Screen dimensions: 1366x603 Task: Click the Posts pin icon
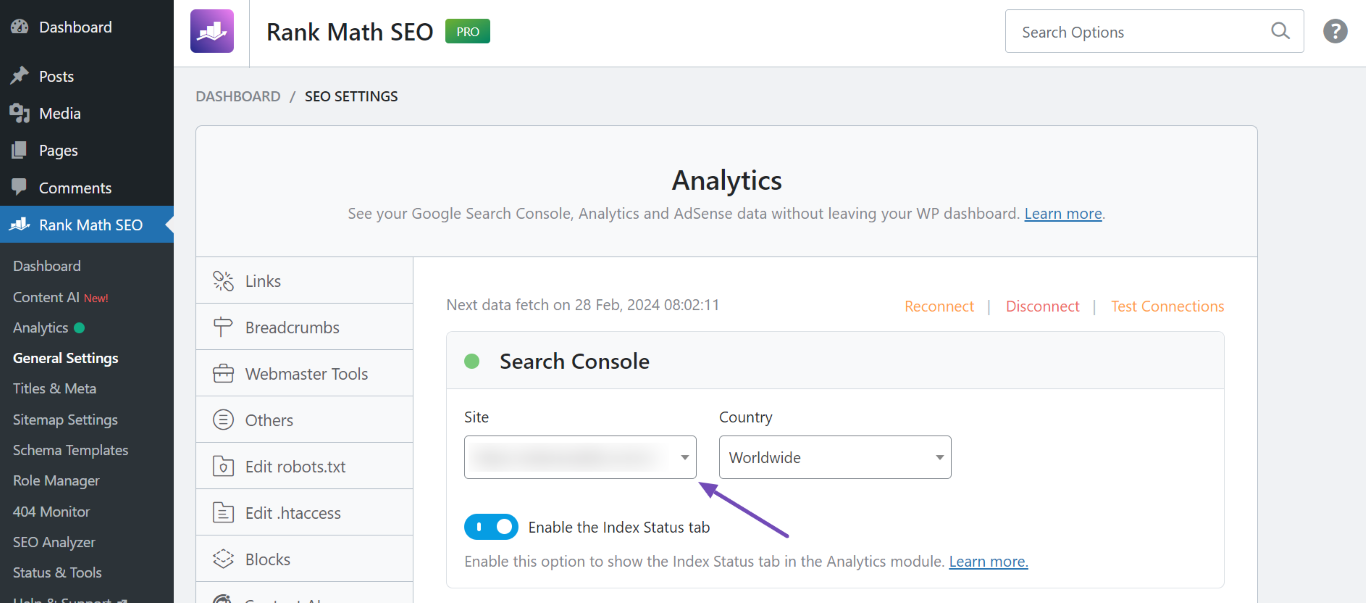[x=19, y=76]
